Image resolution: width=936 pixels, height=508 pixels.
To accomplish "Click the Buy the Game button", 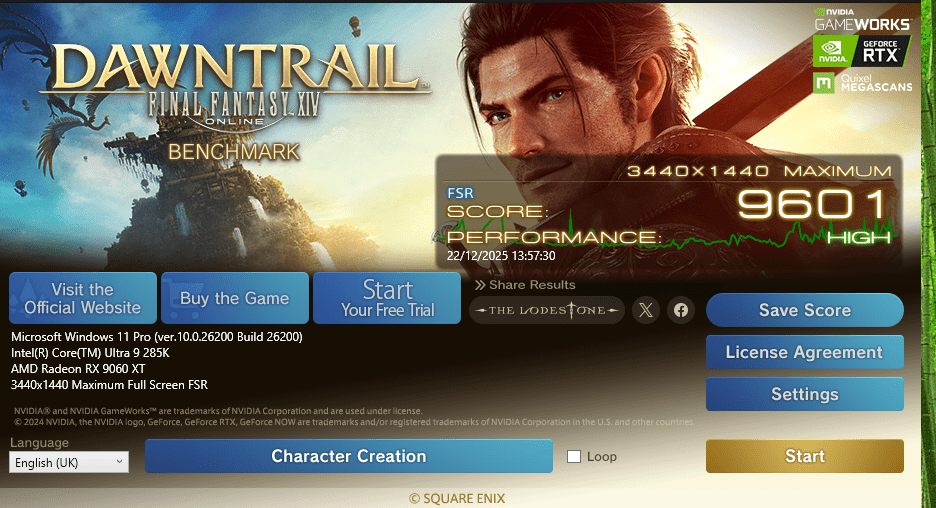I will 235,298.
